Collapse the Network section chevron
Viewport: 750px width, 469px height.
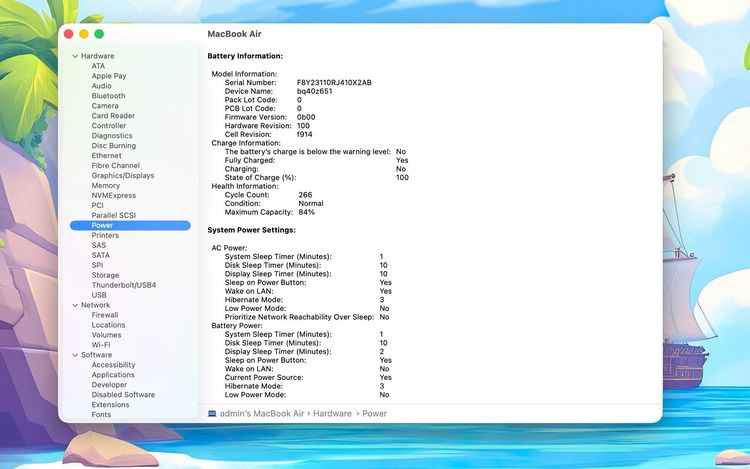75,305
